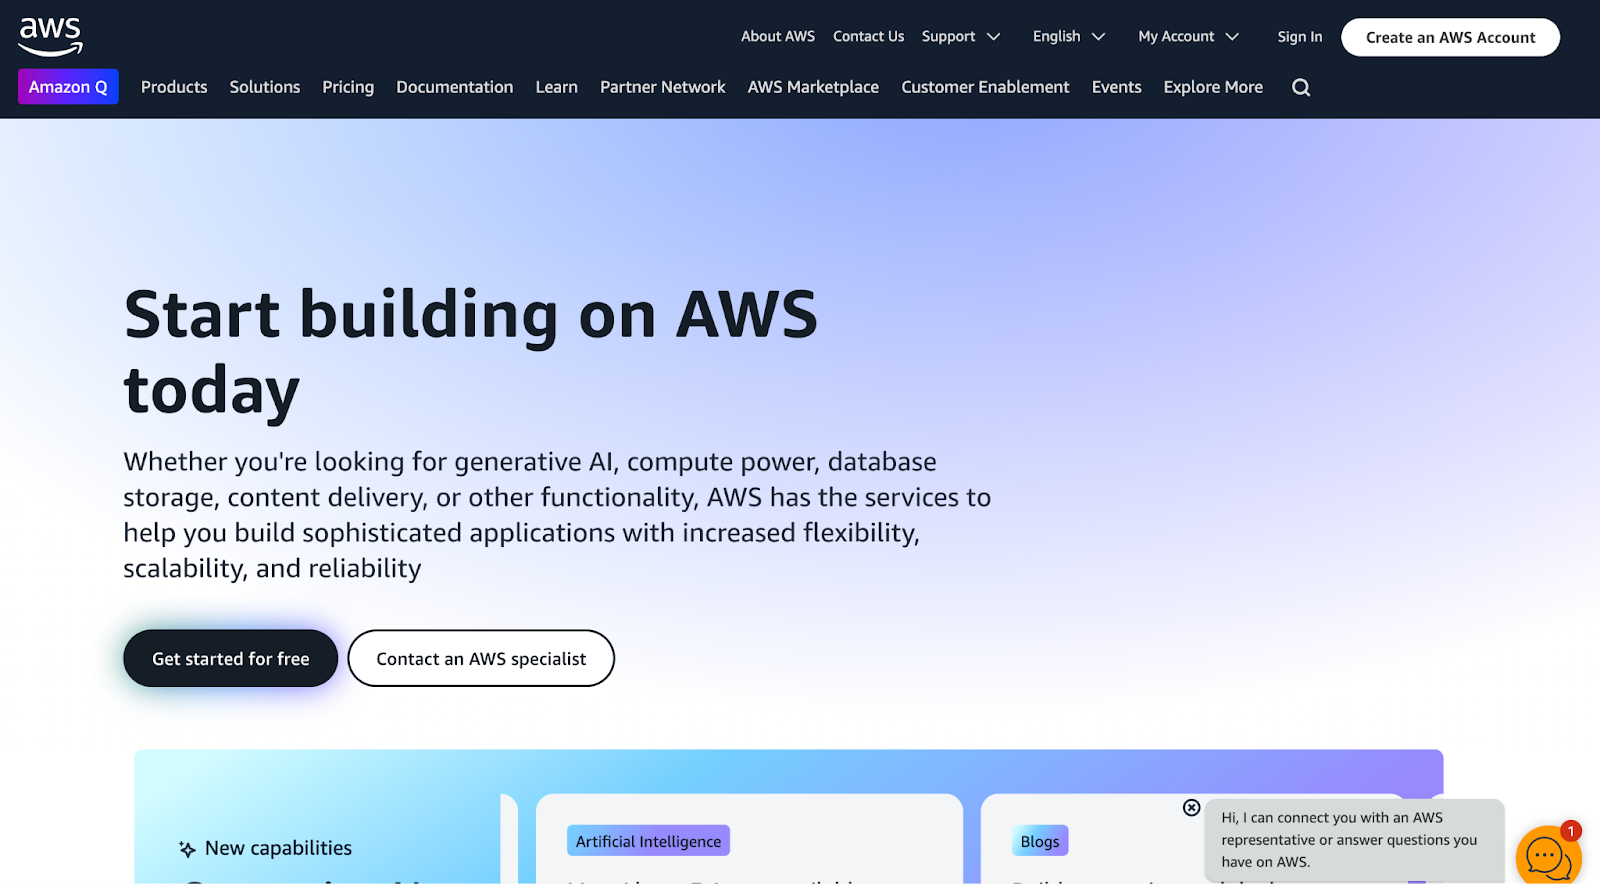Open AWS Marketplace menu

[813, 87]
